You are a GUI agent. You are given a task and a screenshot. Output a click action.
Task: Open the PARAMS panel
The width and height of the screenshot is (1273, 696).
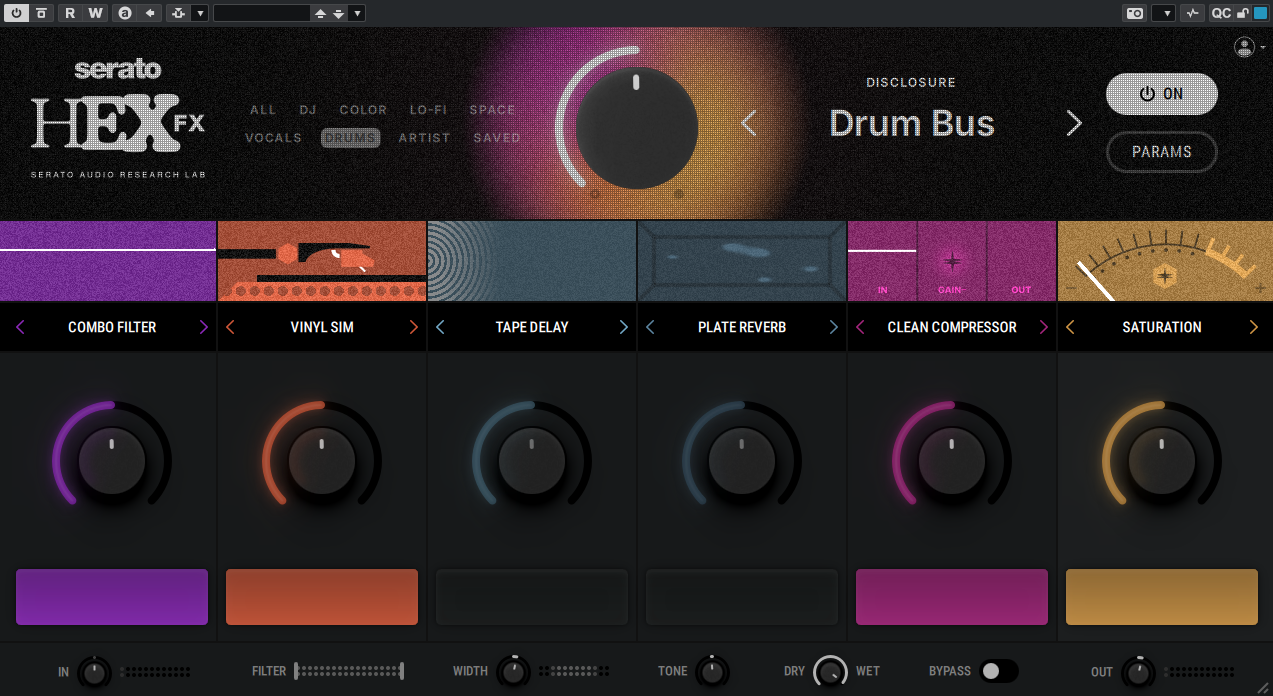(x=1161, y=152)
